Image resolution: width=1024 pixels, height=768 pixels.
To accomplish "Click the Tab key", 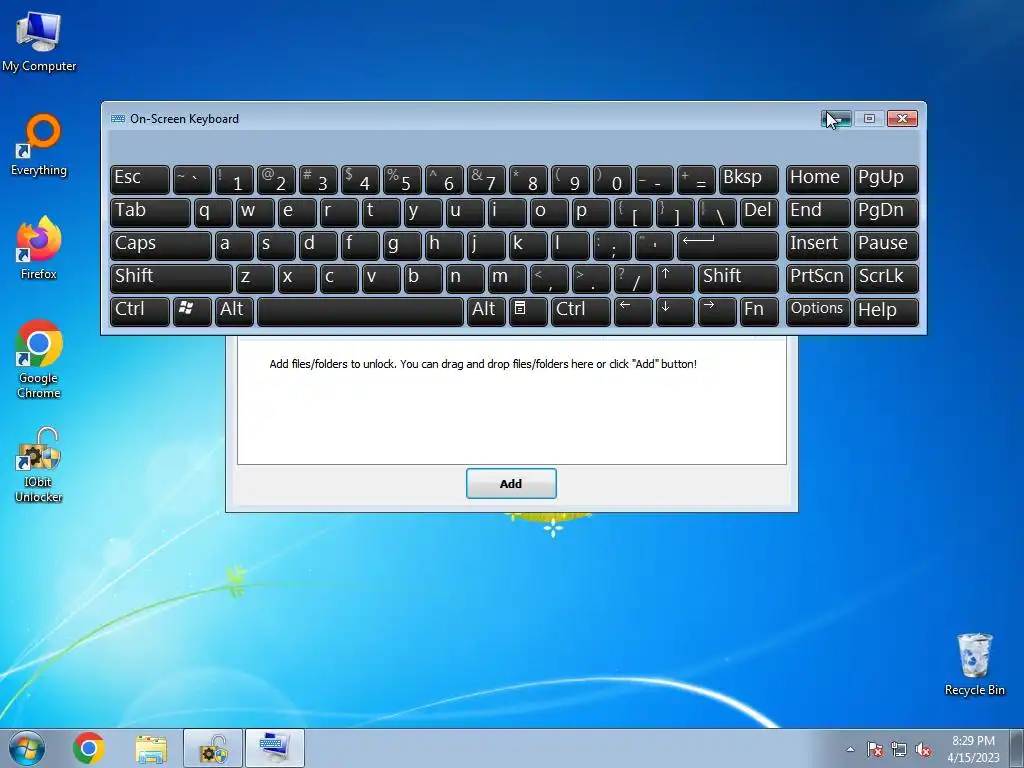I will [150, 212].
